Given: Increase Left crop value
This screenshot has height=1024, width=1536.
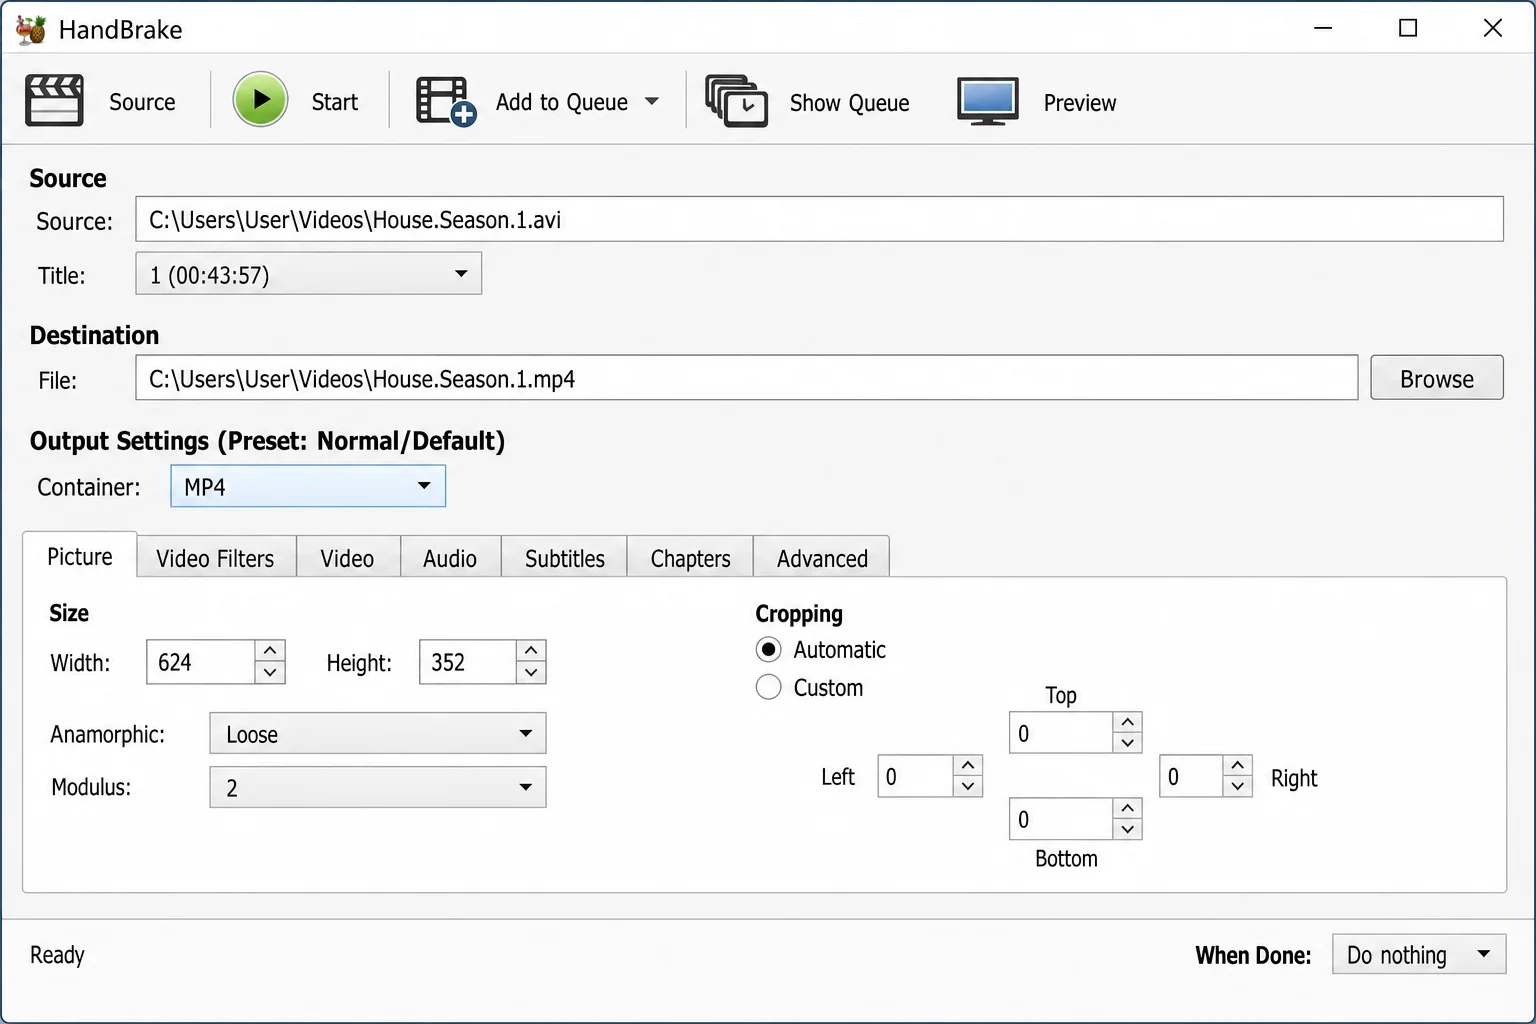Looking at the screenshot, I should [x=968, y=765].
